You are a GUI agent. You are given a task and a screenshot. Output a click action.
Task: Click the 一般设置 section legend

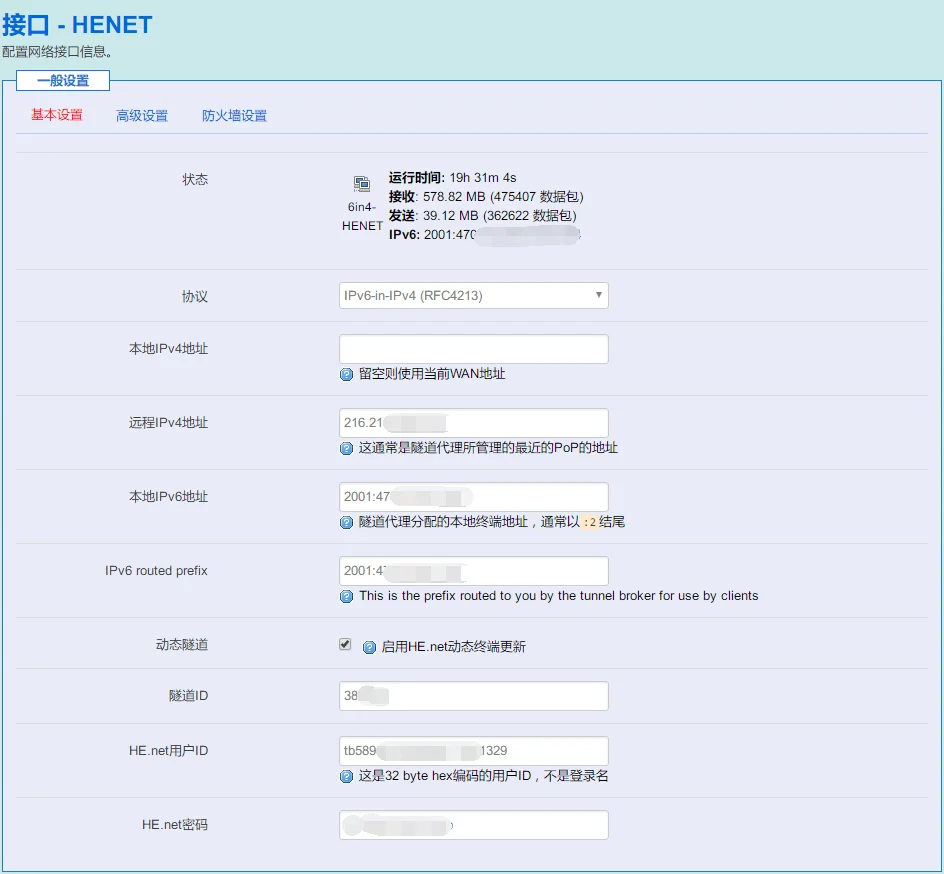63,81
